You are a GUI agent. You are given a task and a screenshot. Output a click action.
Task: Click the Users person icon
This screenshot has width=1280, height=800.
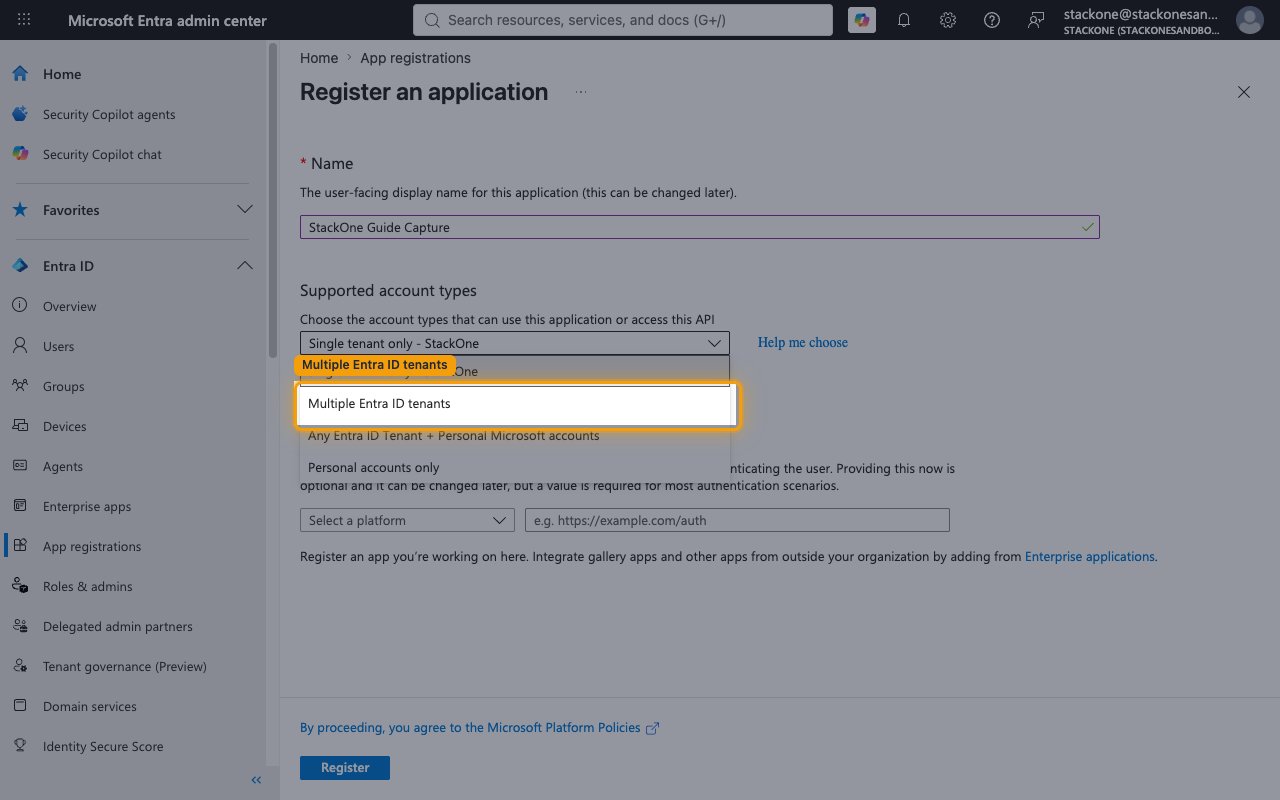click(x=20, y=346)
